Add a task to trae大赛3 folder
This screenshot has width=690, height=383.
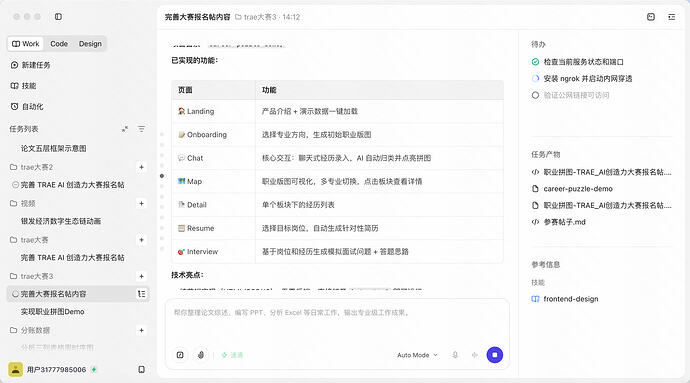pyautogui.click(x=141, y=276)
